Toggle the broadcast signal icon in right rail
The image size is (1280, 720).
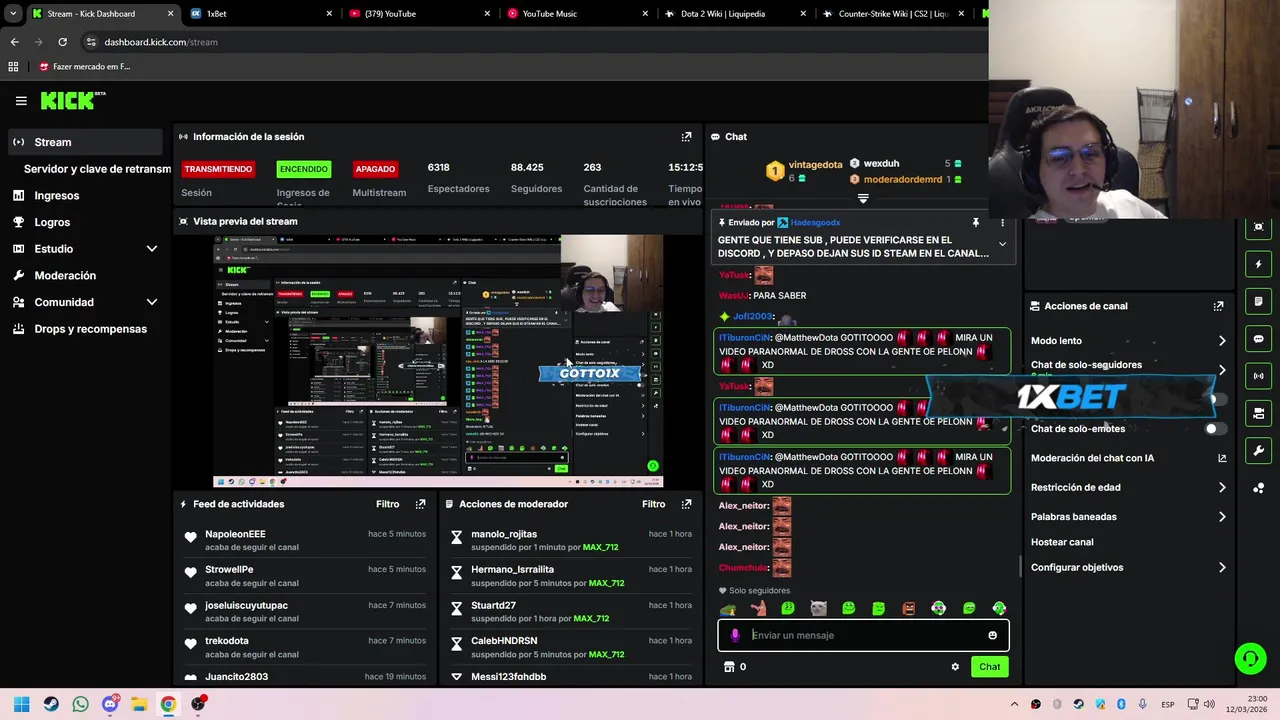tap(1259, 376)
